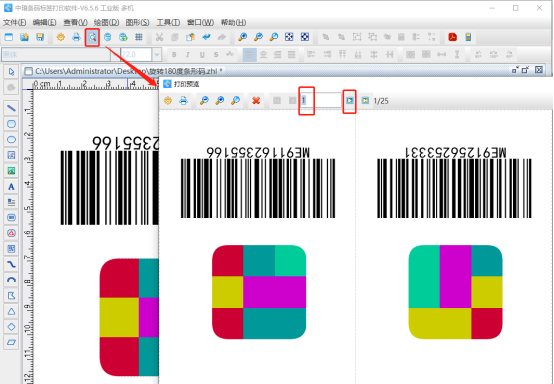
Task: Toggle bold text formatting
Action: (174, 55)
